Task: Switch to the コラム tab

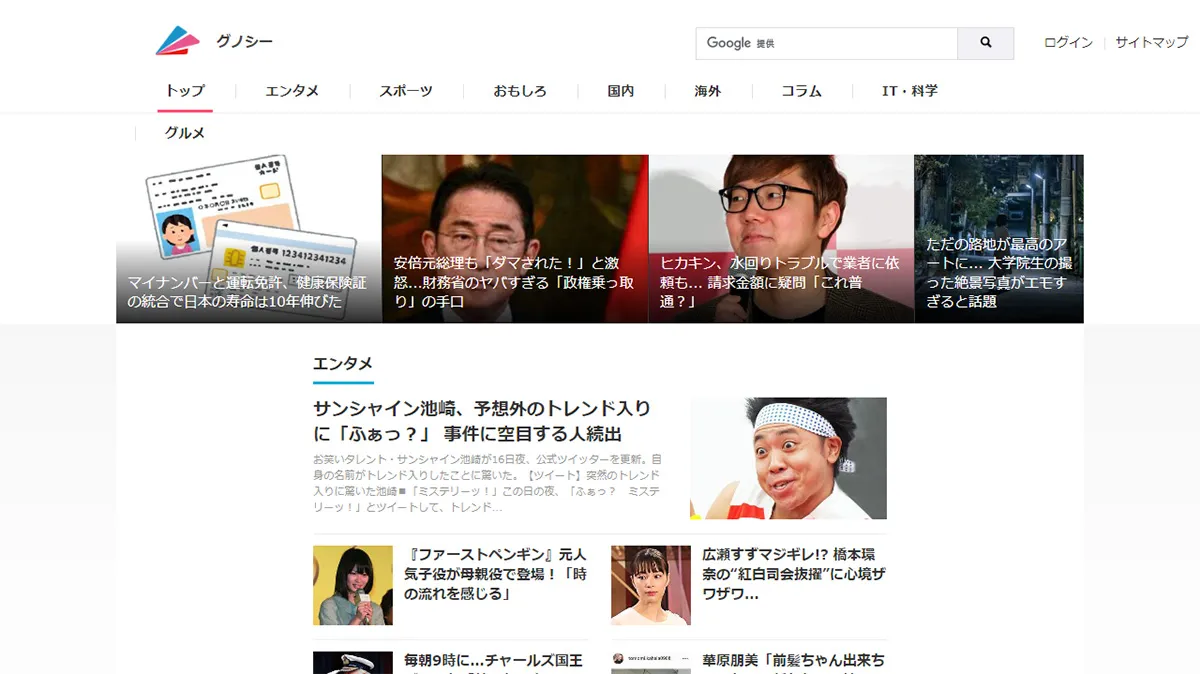Action: click(x=800, y=91)
